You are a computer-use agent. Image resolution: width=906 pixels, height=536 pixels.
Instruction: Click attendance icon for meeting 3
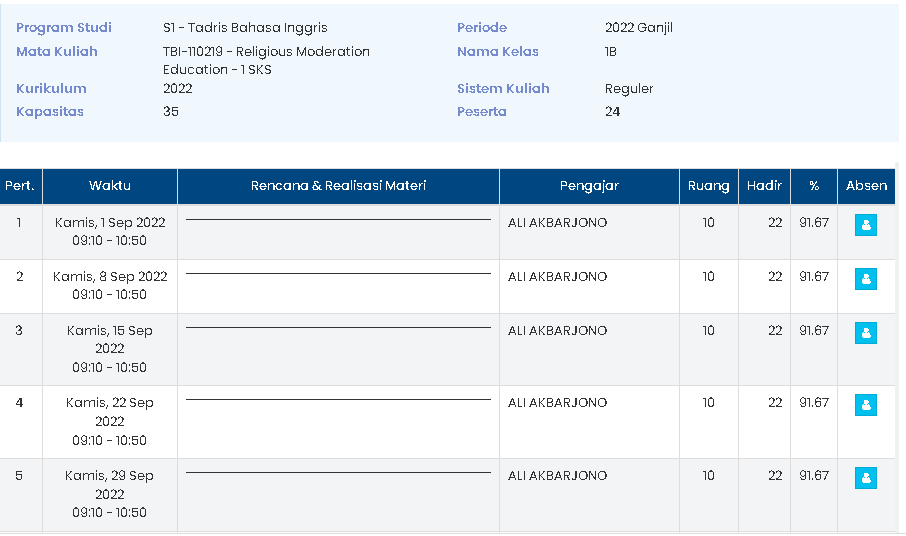pos(866,333)
